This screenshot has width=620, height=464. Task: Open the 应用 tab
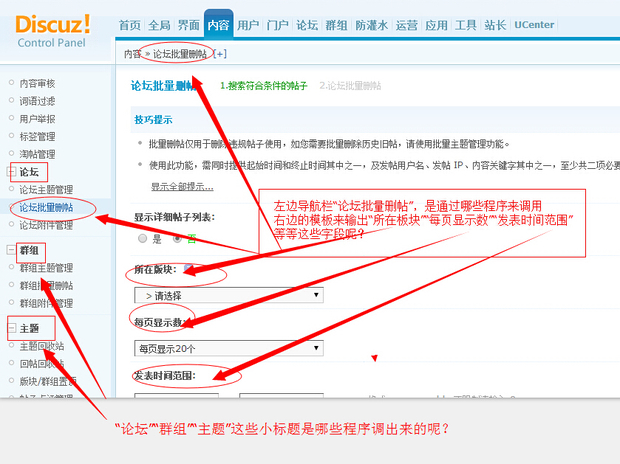point(436,25)
